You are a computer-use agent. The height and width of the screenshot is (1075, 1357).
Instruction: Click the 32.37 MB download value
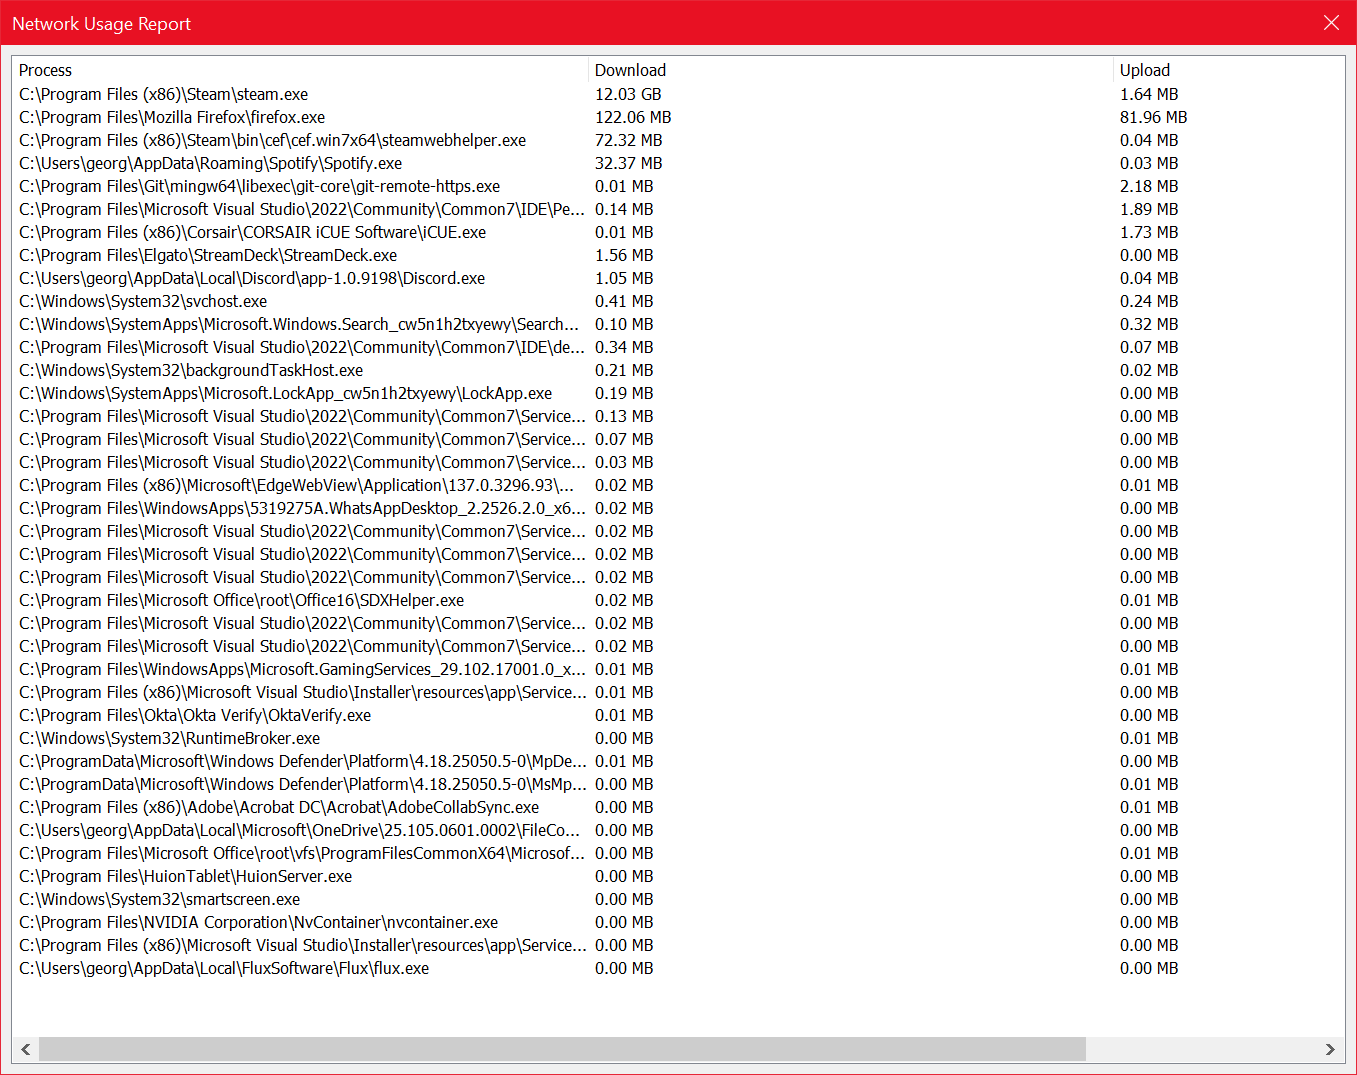tap(628, 163)
